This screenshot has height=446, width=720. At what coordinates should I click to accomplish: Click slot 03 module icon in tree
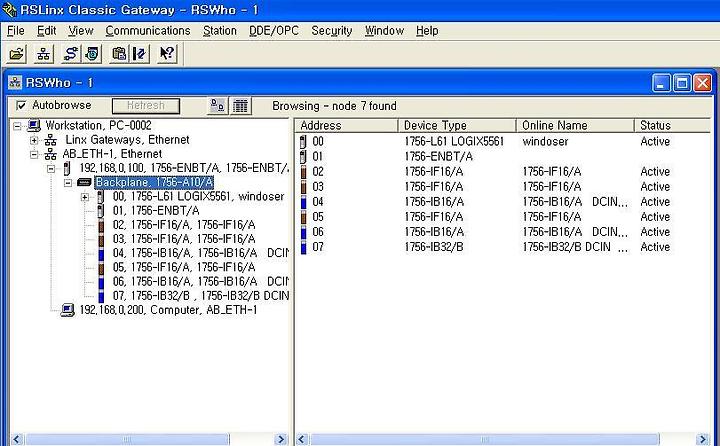coord(101,239)
